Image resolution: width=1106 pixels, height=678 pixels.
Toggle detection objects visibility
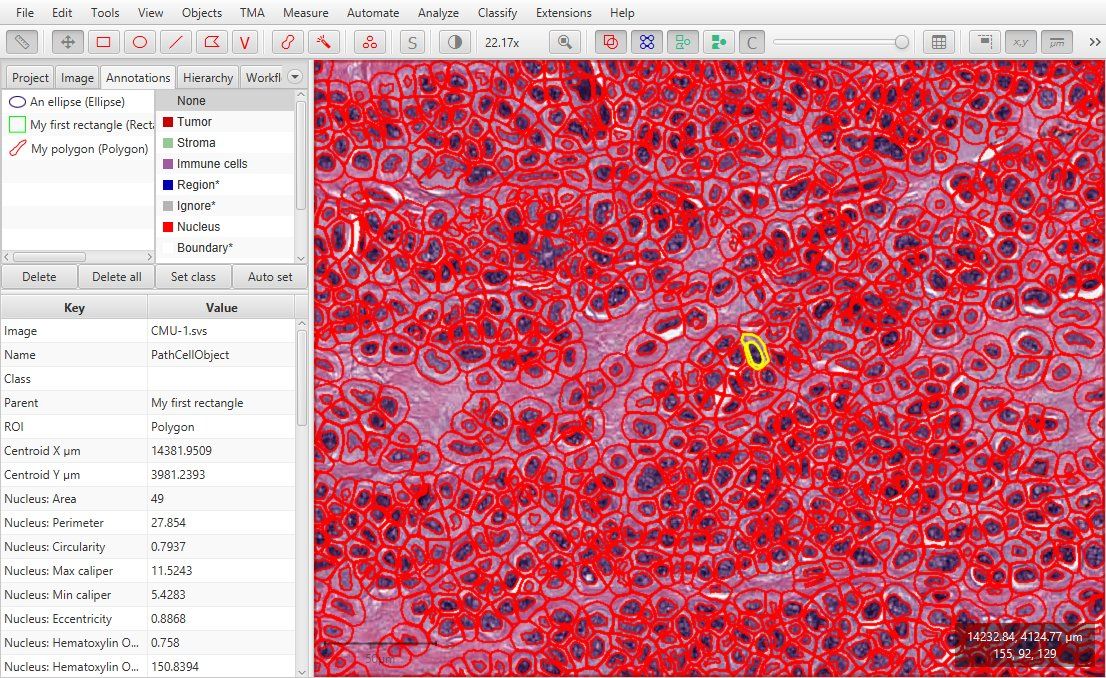(646, 42)
